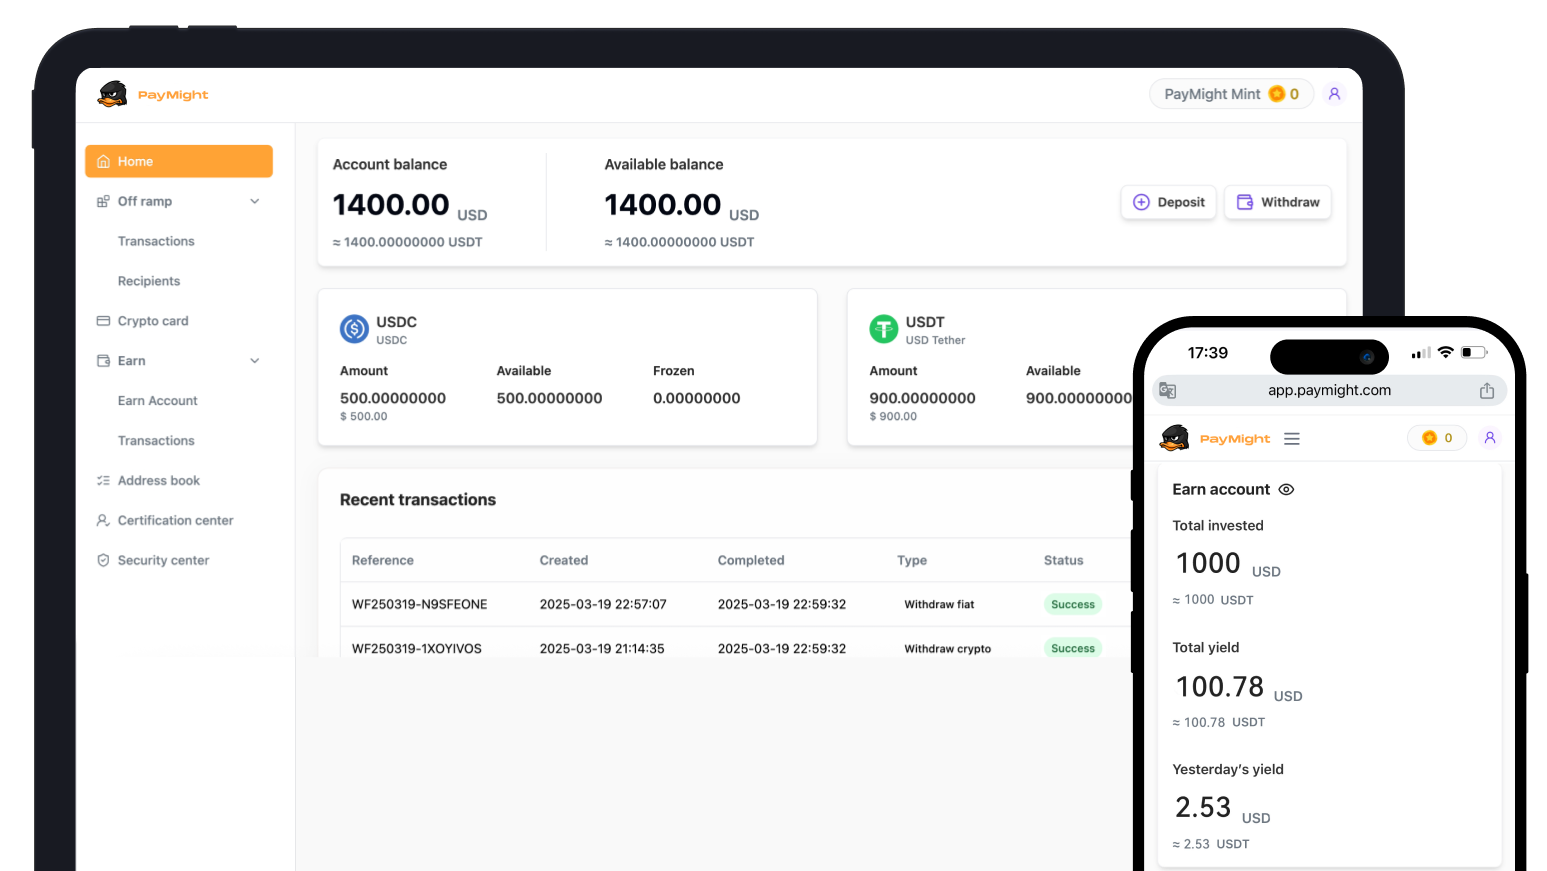Toggle the Earn account balance visibility eye

pos(1287,490)
